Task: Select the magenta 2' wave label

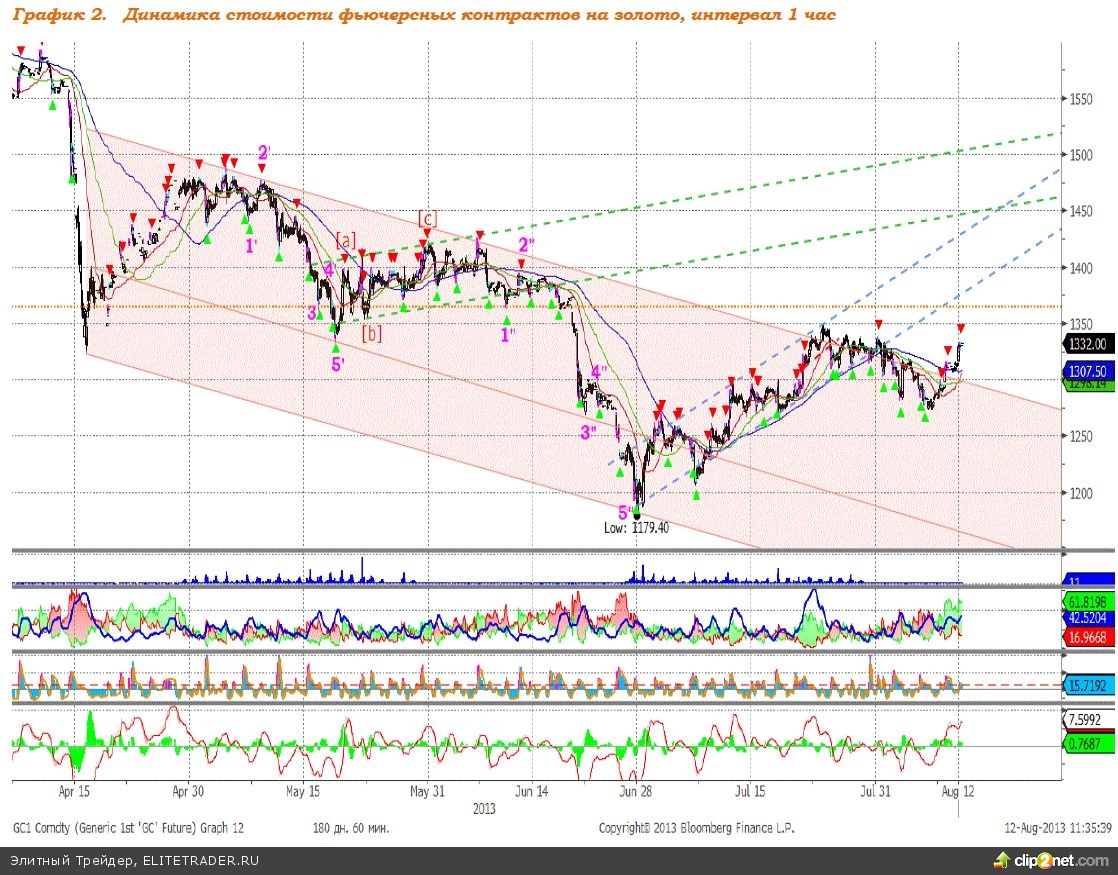Action: pos(264,152)
